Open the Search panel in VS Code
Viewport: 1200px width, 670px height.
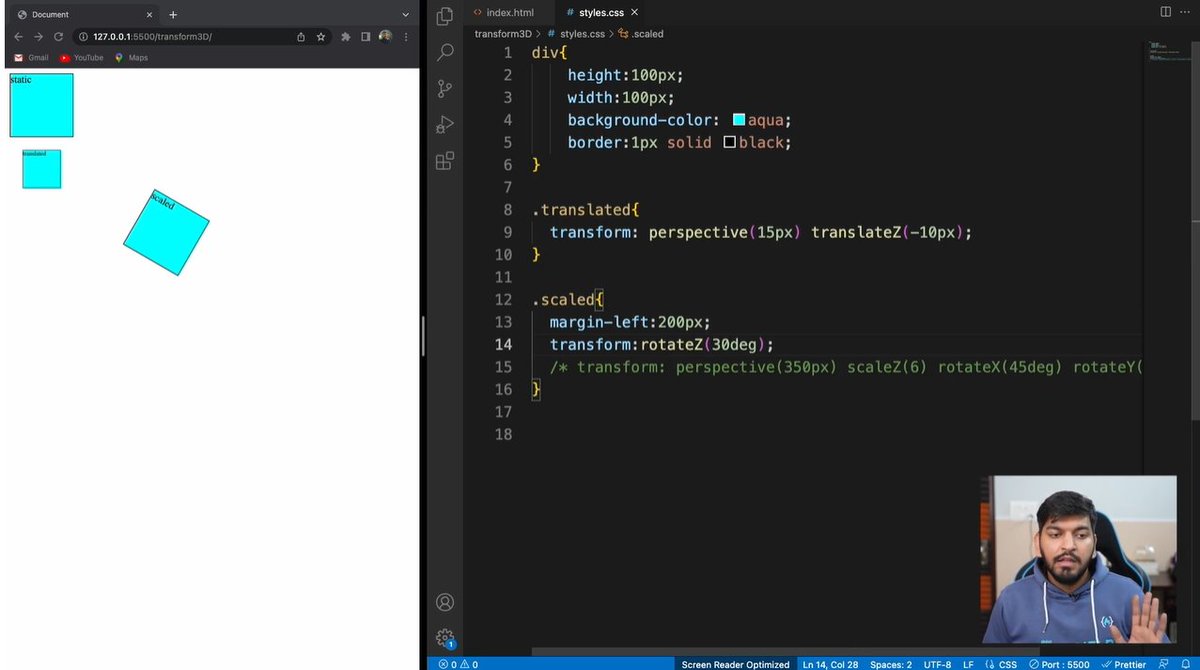click(444, 52)
